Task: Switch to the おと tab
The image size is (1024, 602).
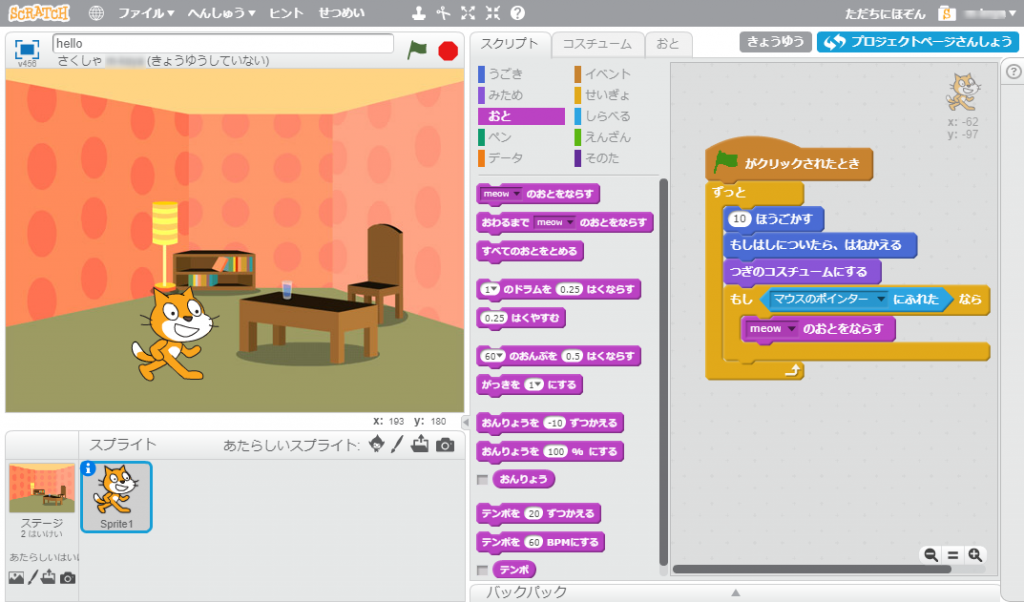Action: click(x=667, y=44)
